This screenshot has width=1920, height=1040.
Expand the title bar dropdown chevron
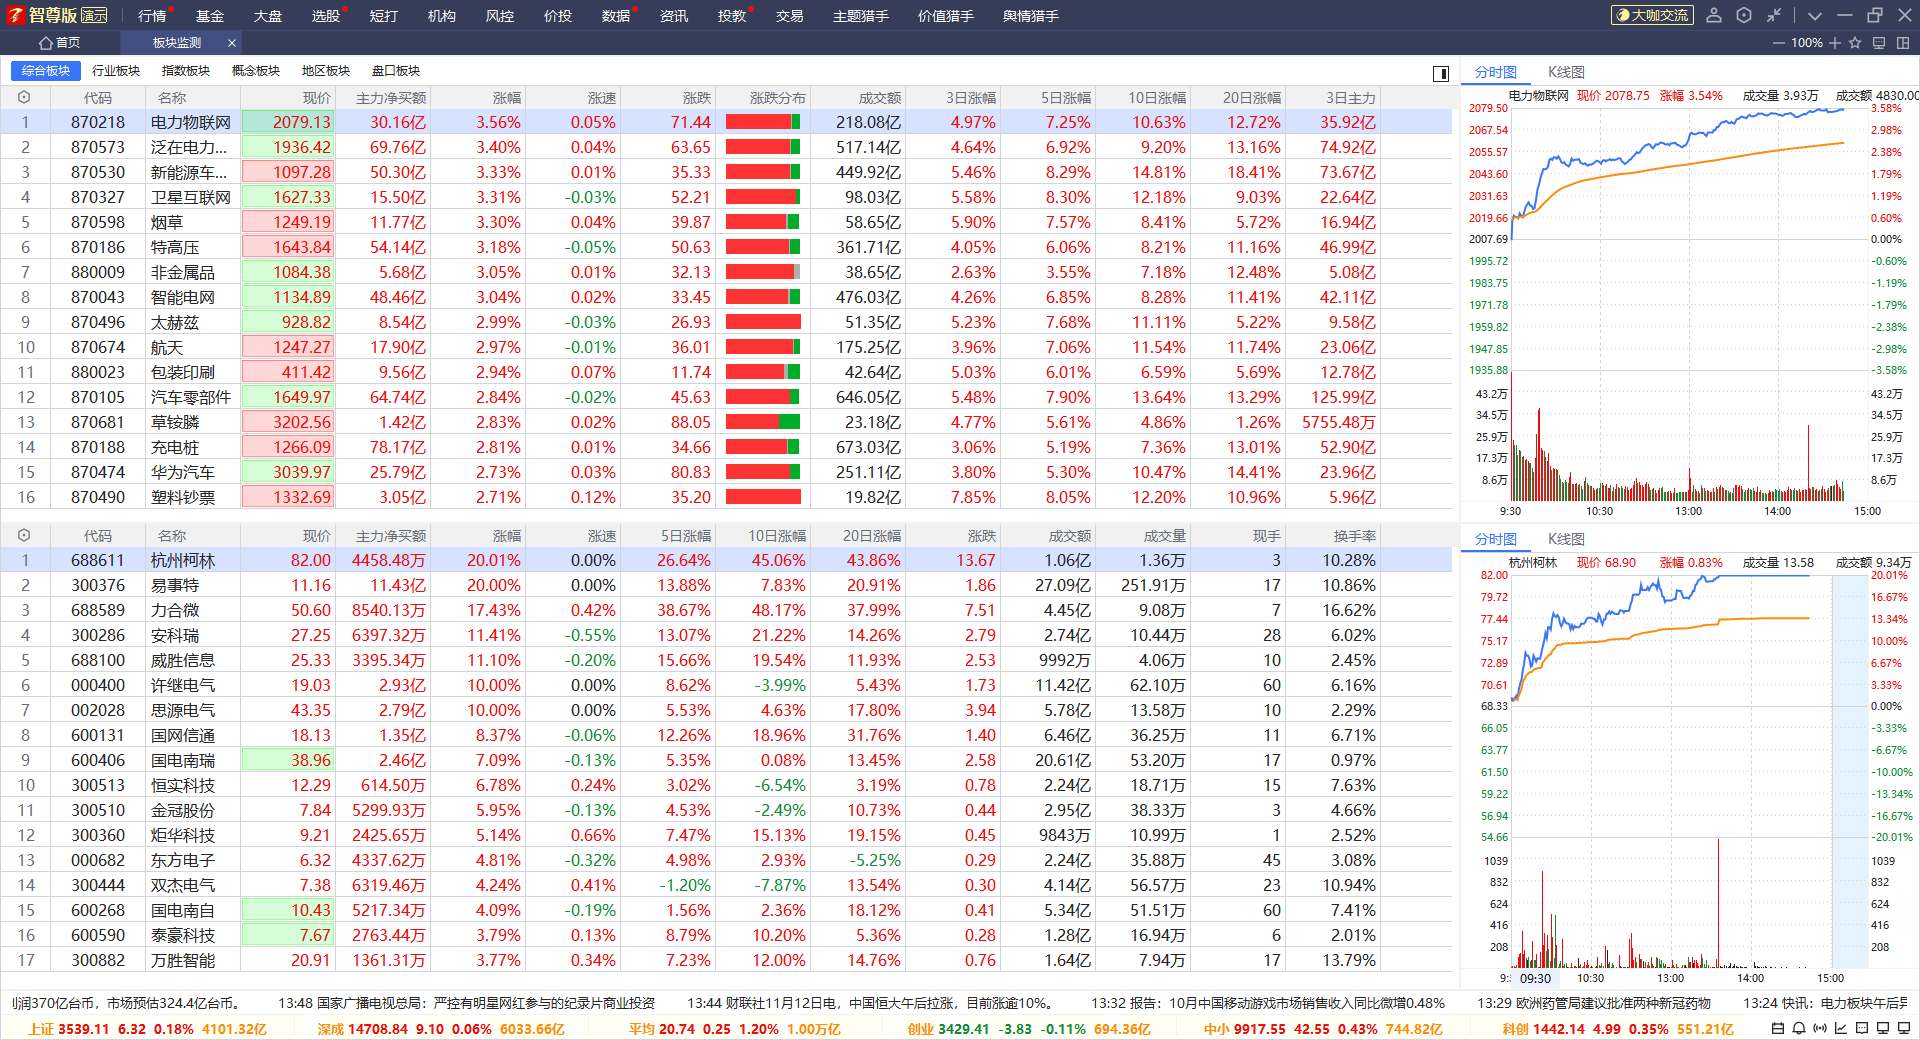click(x=1815, y=15)
